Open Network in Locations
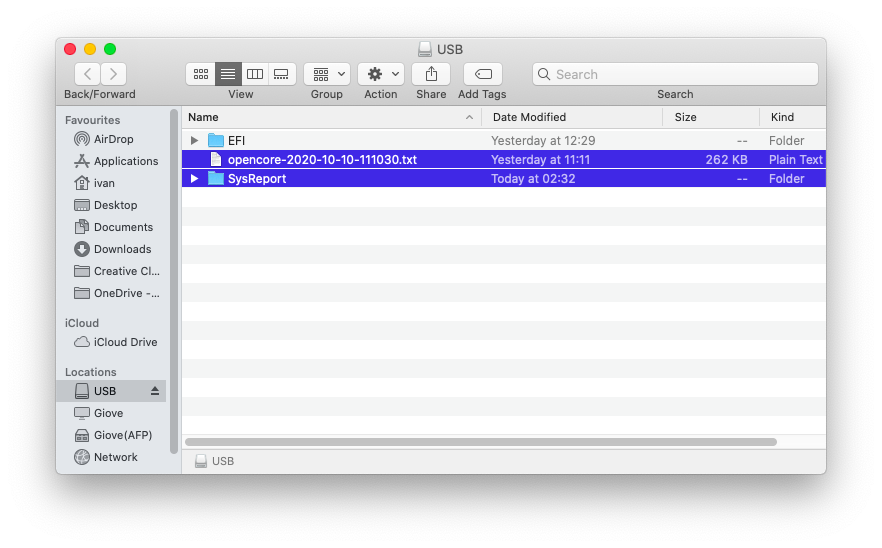The image size is (882, 548). click(x=106, y=457)
